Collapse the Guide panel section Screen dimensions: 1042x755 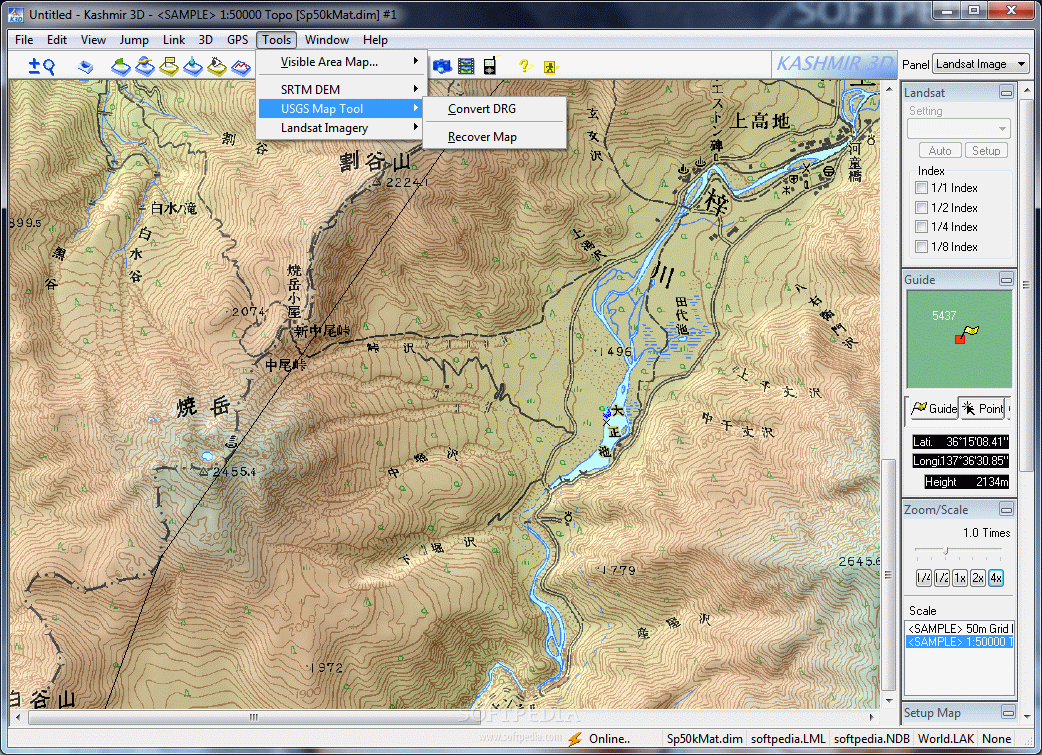tap(1006, 280)
